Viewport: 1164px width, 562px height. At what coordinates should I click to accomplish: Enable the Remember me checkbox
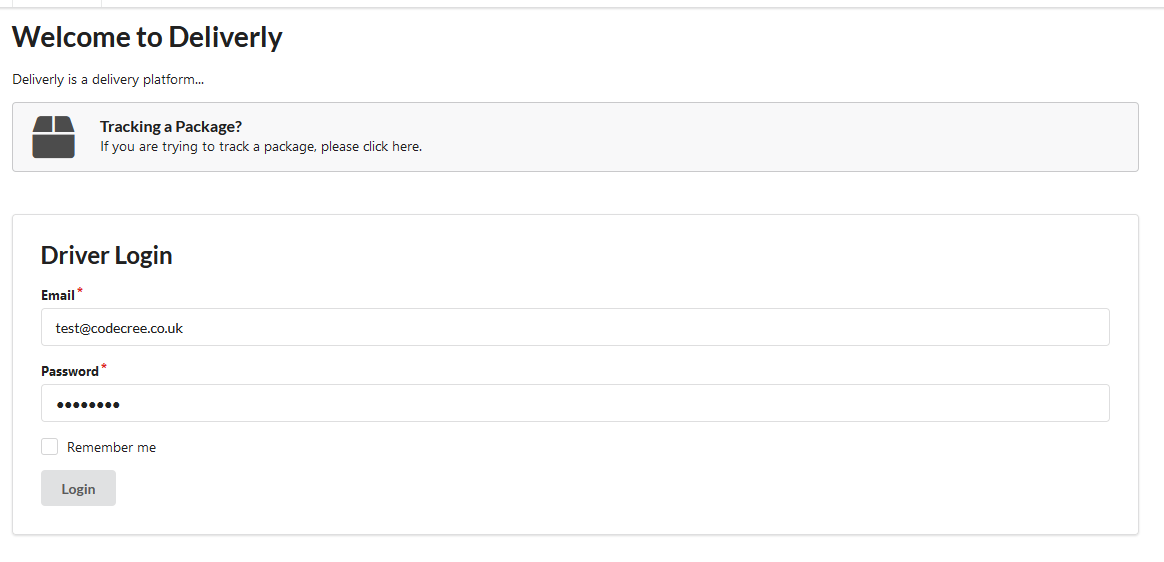tap(50, 447)
